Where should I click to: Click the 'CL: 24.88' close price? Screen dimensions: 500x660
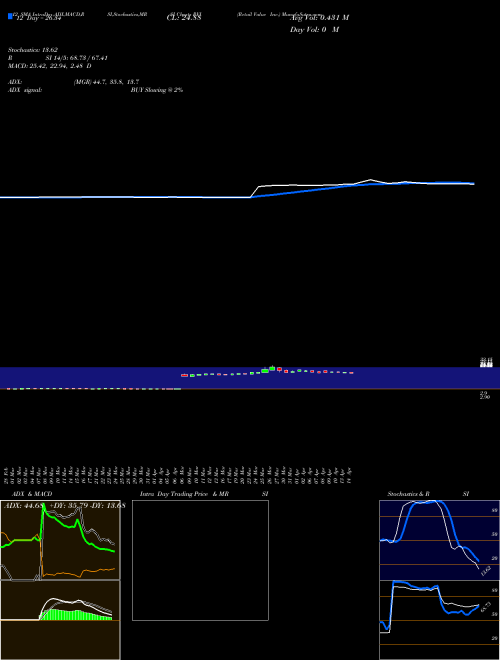(x=184, y=18)
